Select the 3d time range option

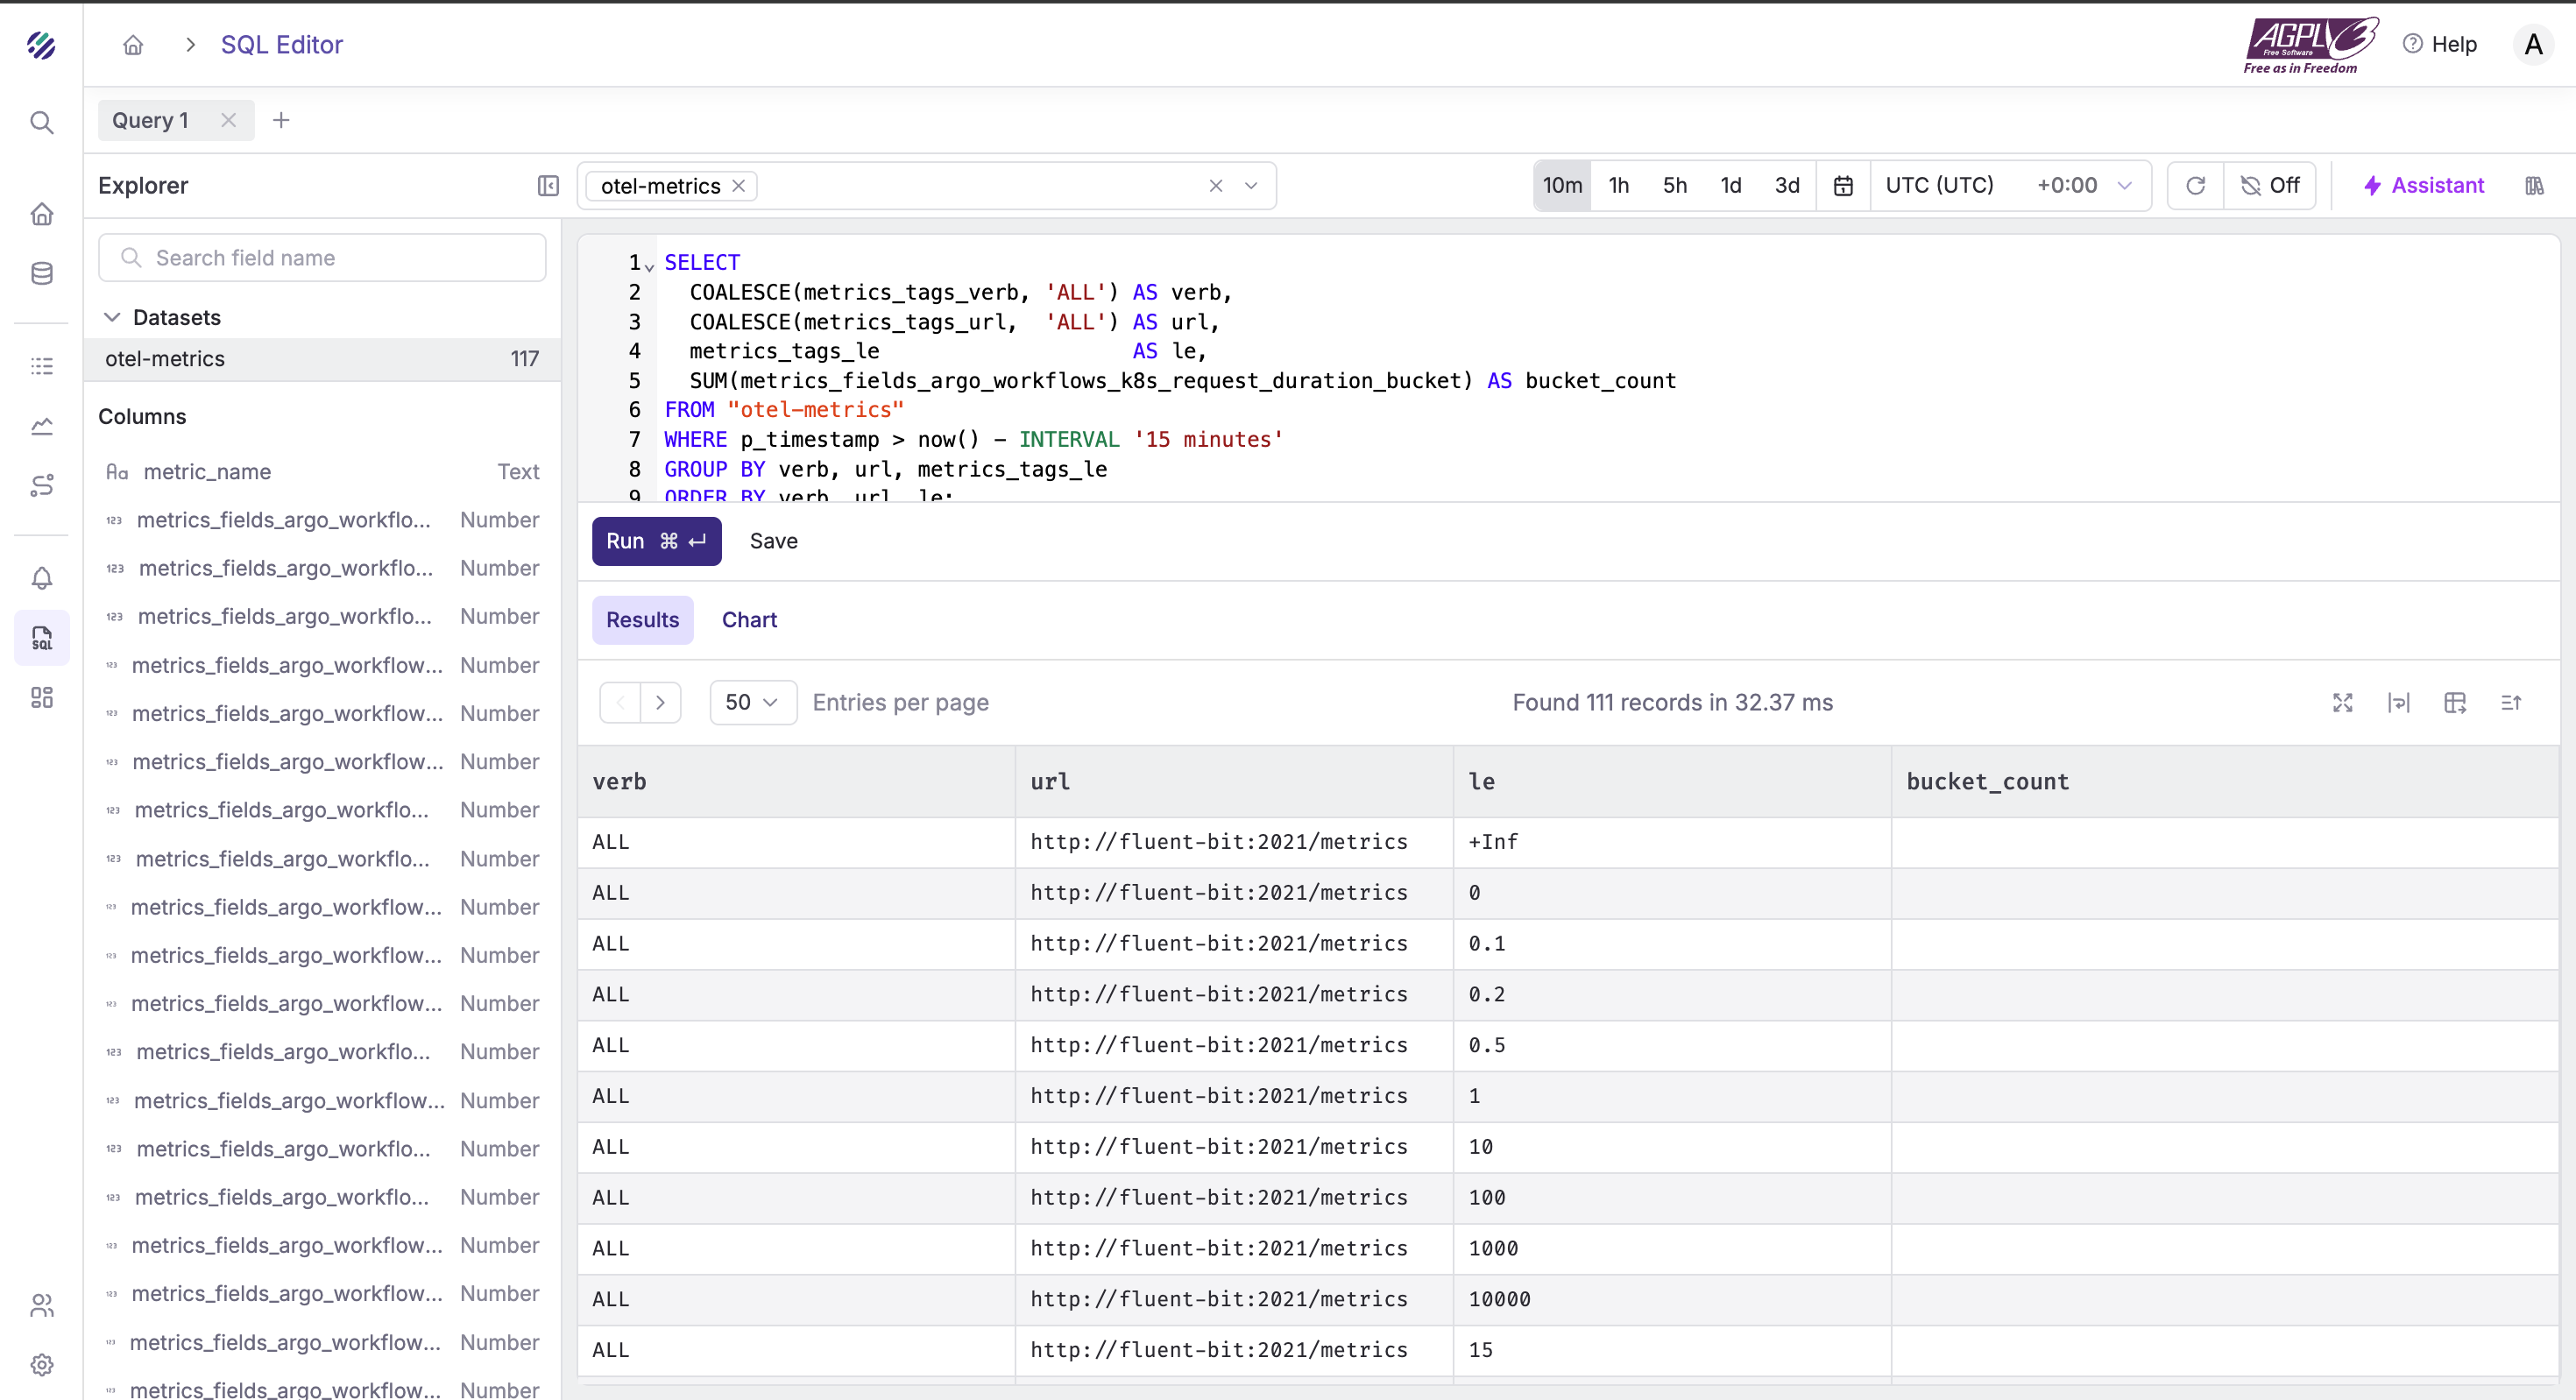pos(1786,186)
